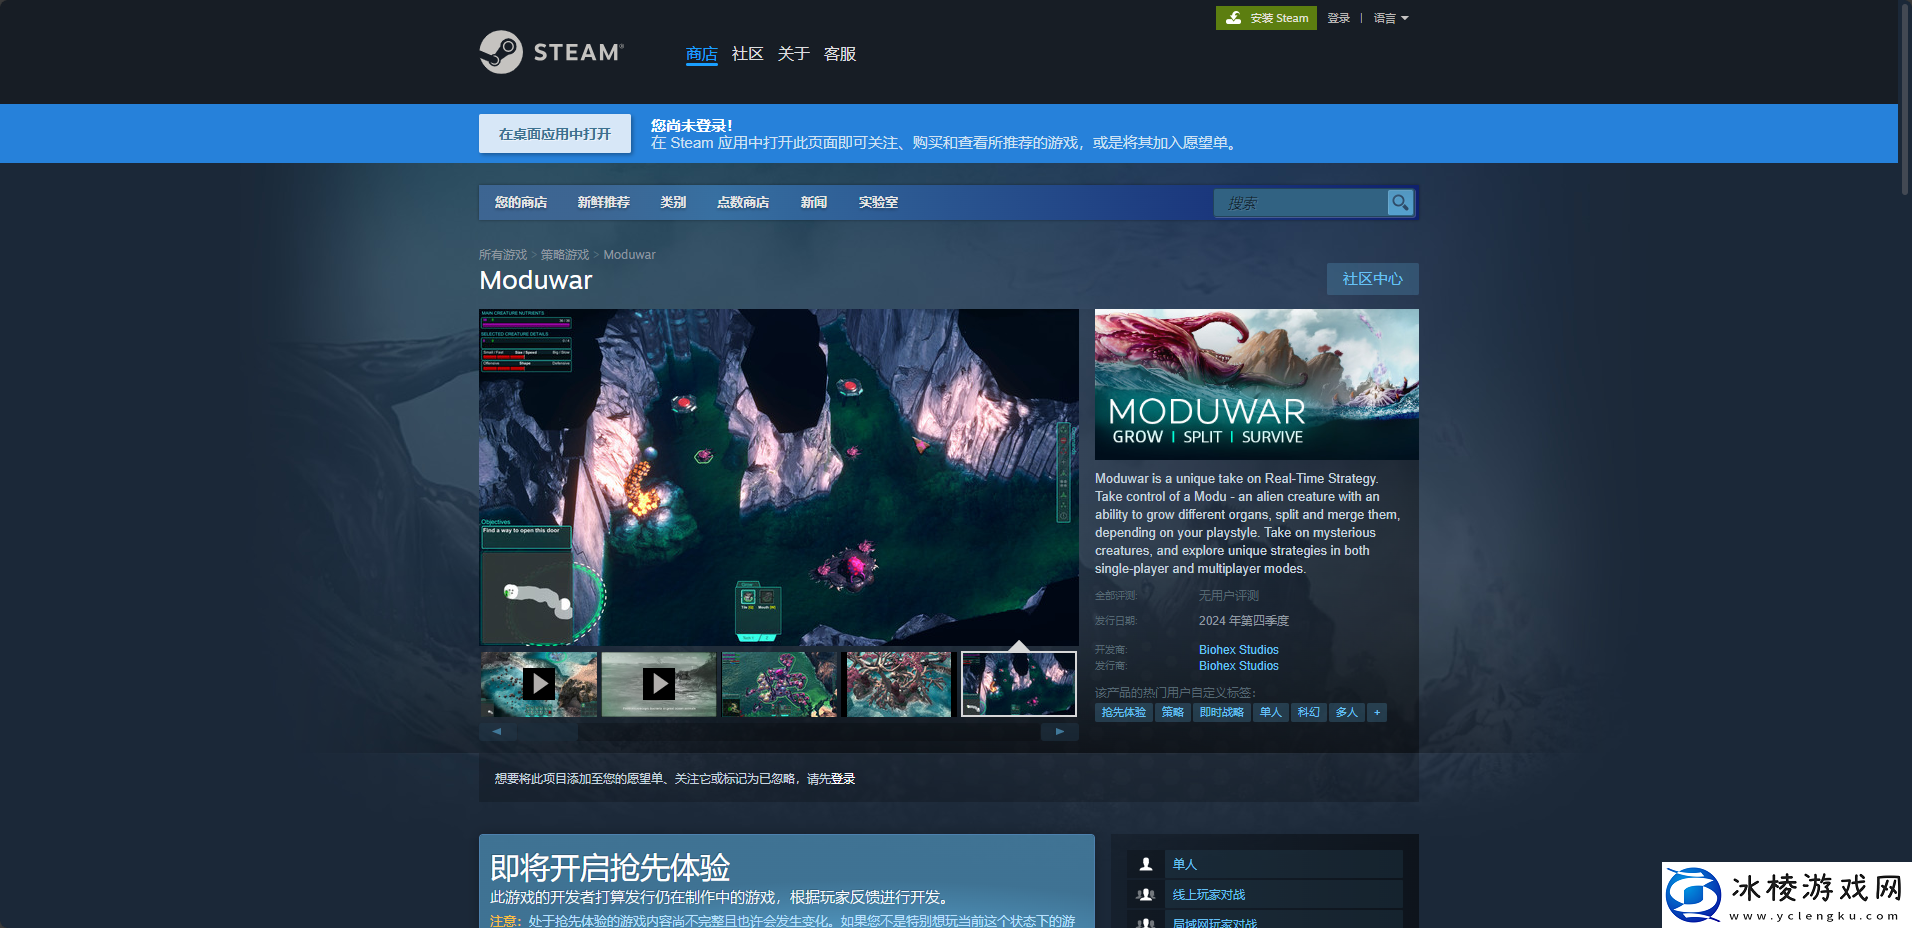
Task: Select 新闻 in the store navigation
Action: click(x=813, y=202)
